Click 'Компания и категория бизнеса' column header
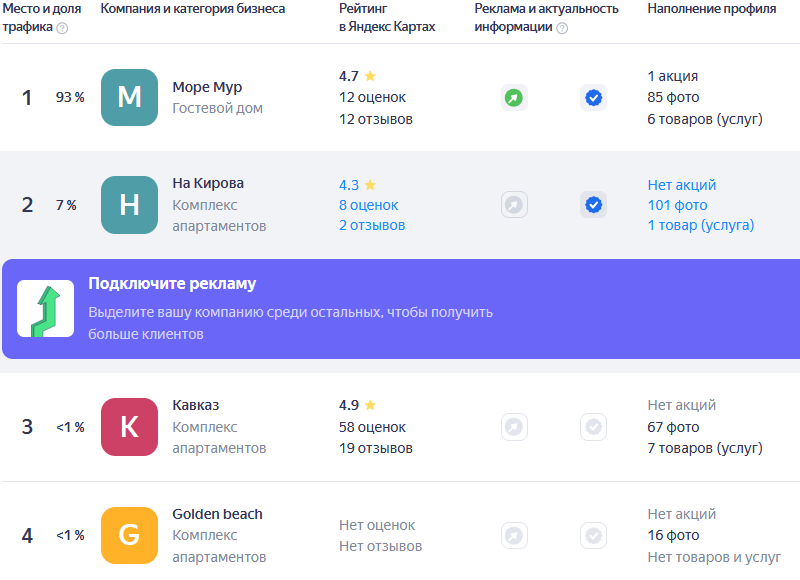This screenshot has height=580, width=800. point(193,9)
